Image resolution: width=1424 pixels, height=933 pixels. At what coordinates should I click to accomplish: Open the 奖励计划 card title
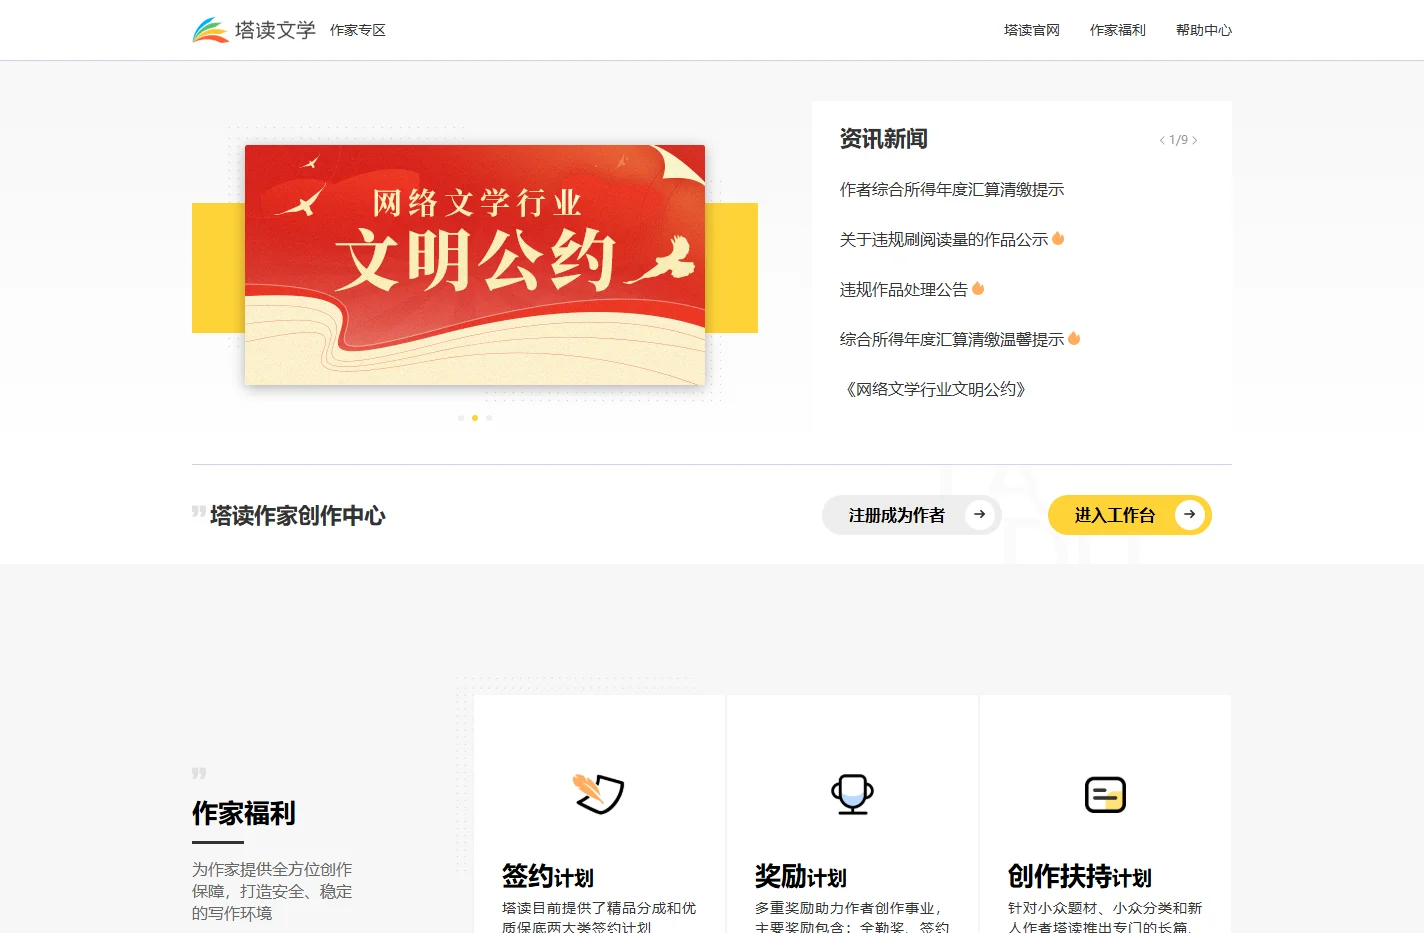pos(801,876)
